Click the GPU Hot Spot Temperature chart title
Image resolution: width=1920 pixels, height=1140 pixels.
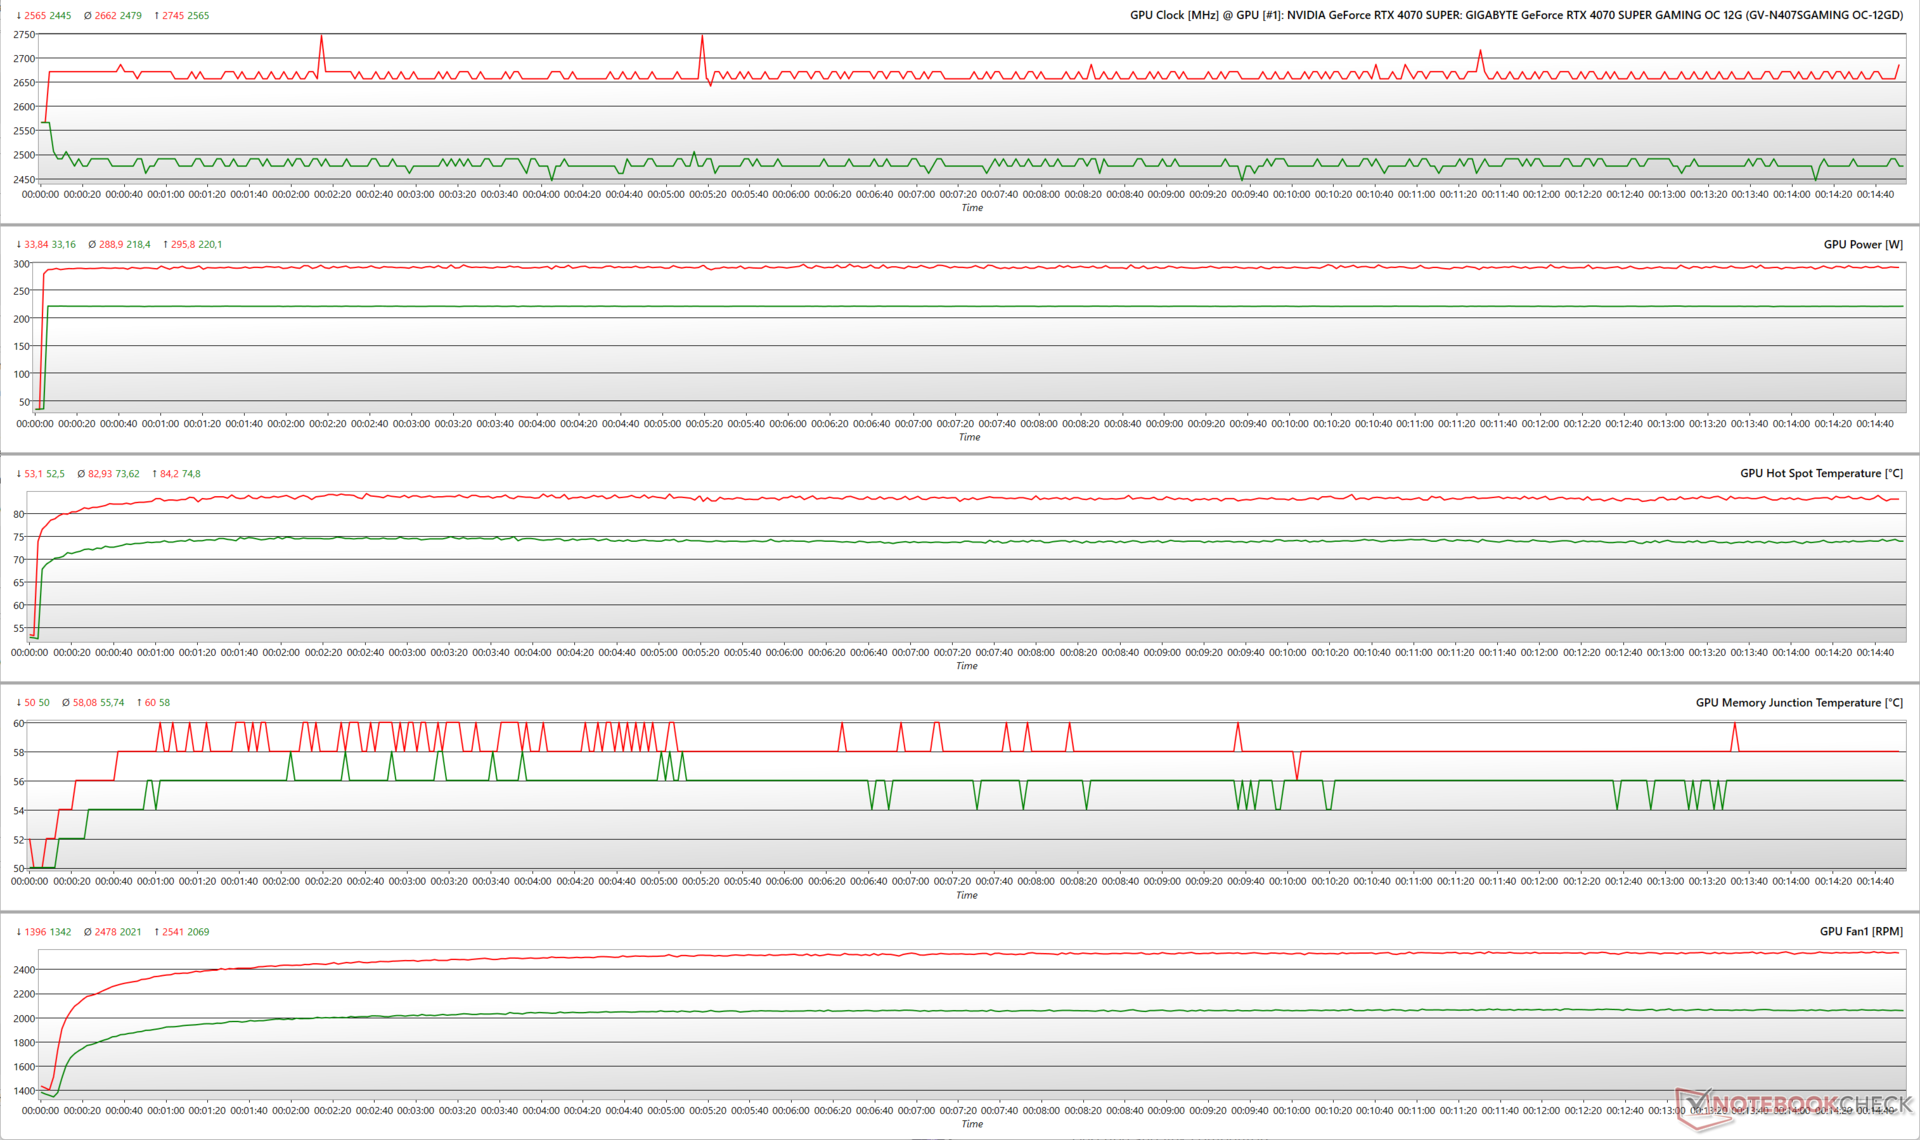tap(1821, 474)
